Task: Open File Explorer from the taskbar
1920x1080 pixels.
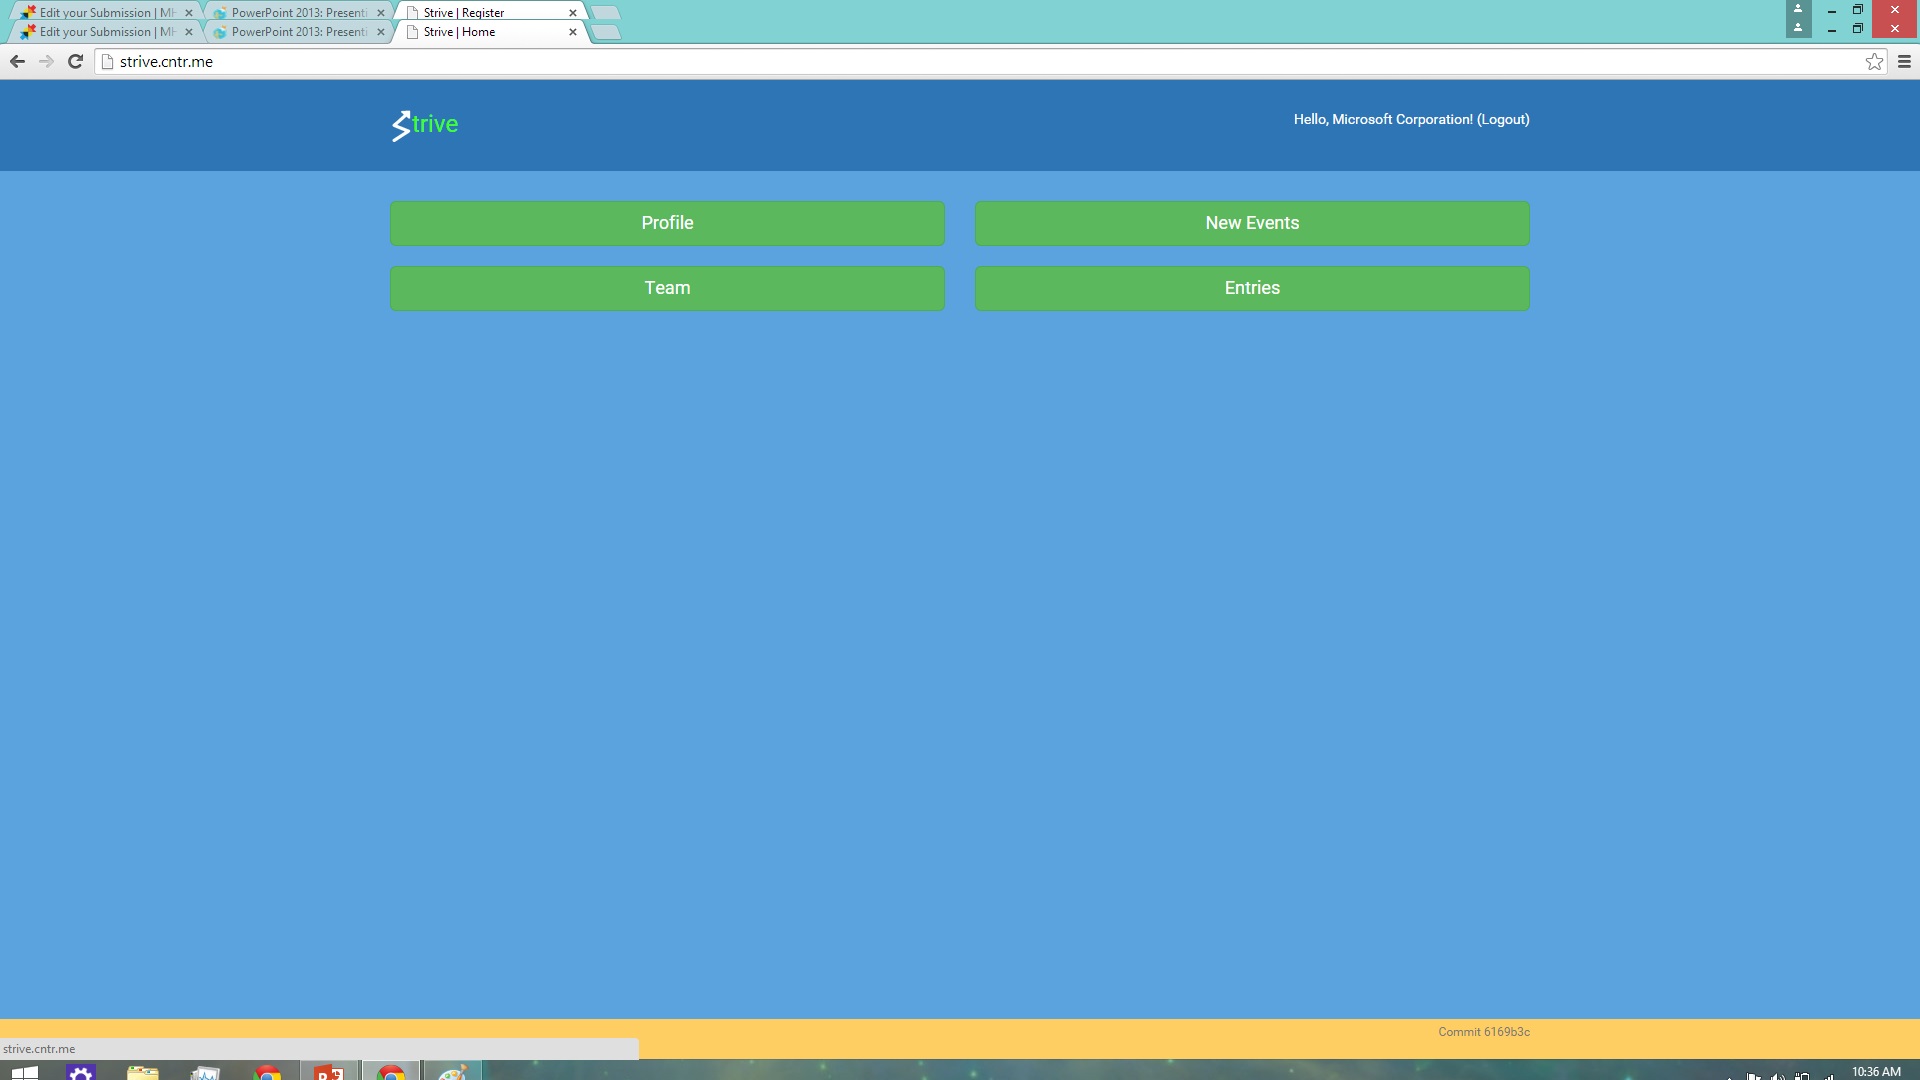Action: (x=143, y=1072)
